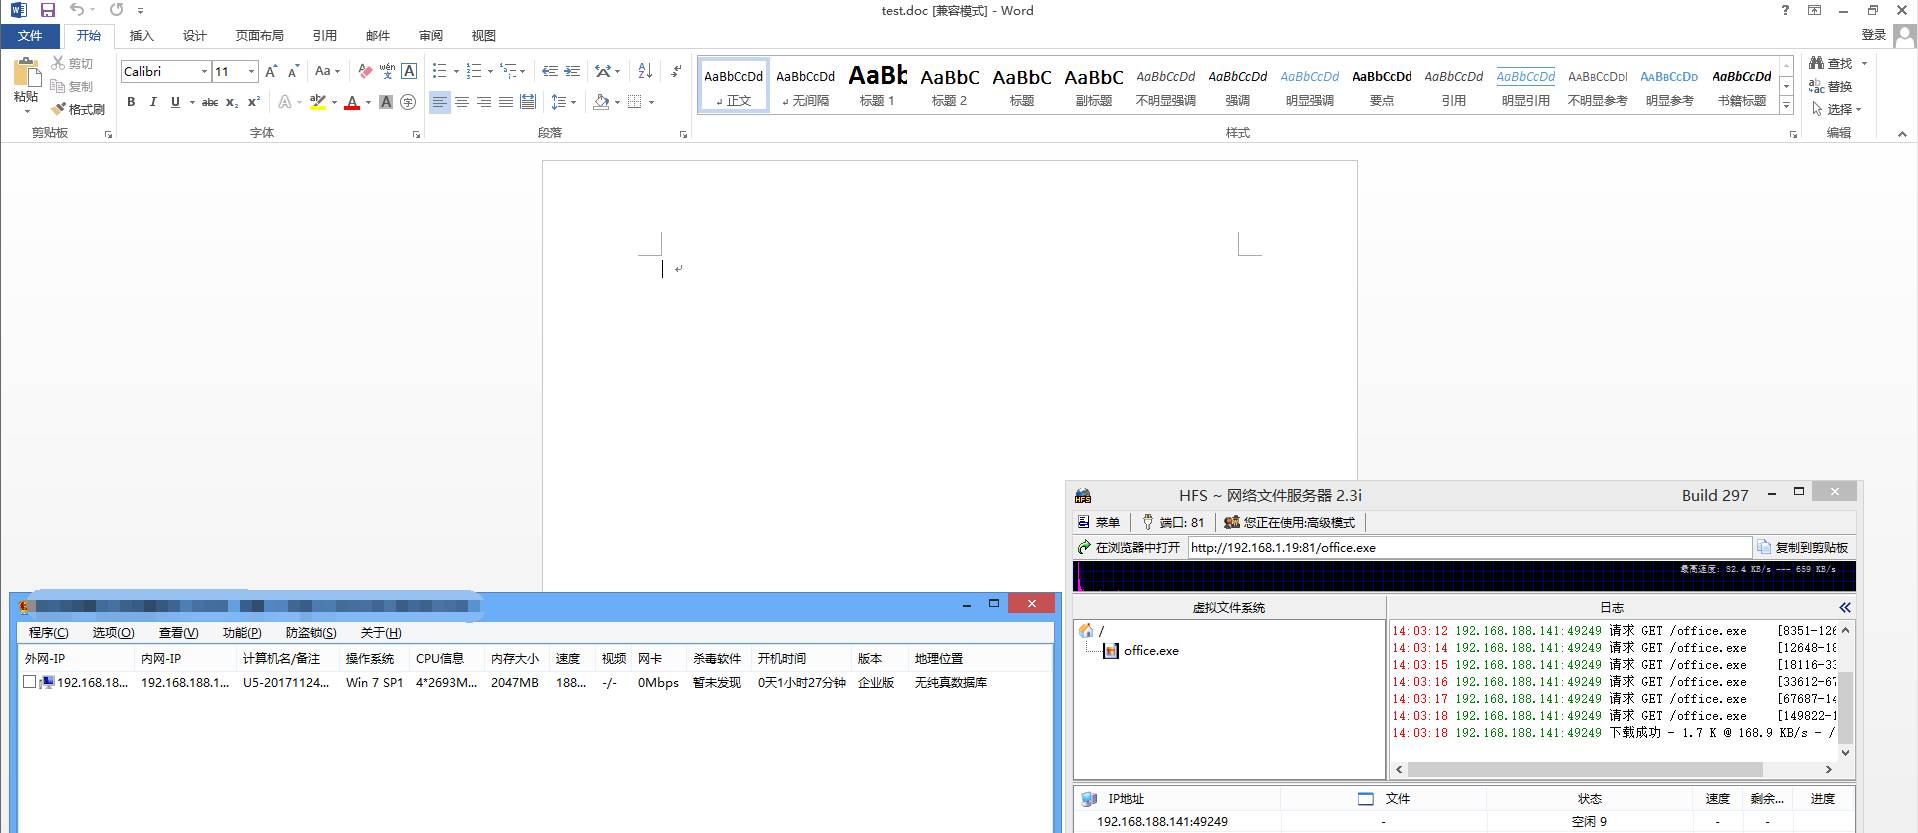Open the Select (选择) dropdown in Editing
This screenshot has width=1918, height=833.
(x=1837, y=109)
